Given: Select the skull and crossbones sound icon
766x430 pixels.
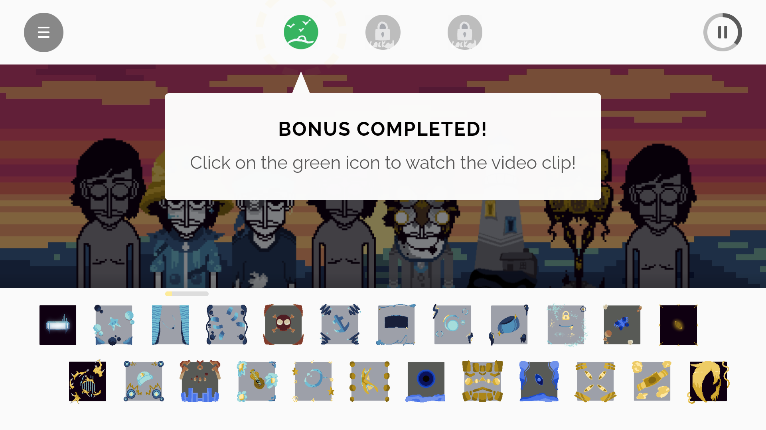Looking at the screenshot, I should pos(283,325).
